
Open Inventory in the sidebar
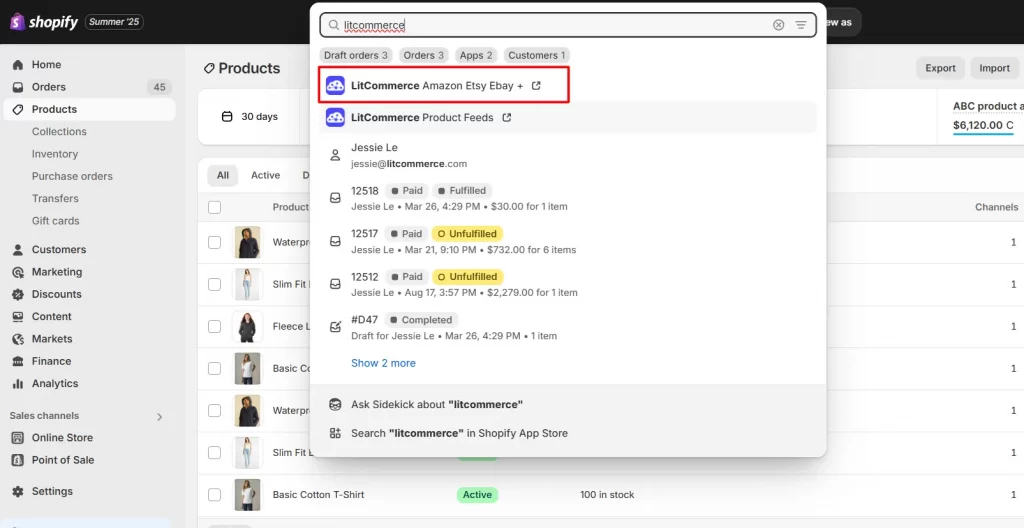point(55,154)
